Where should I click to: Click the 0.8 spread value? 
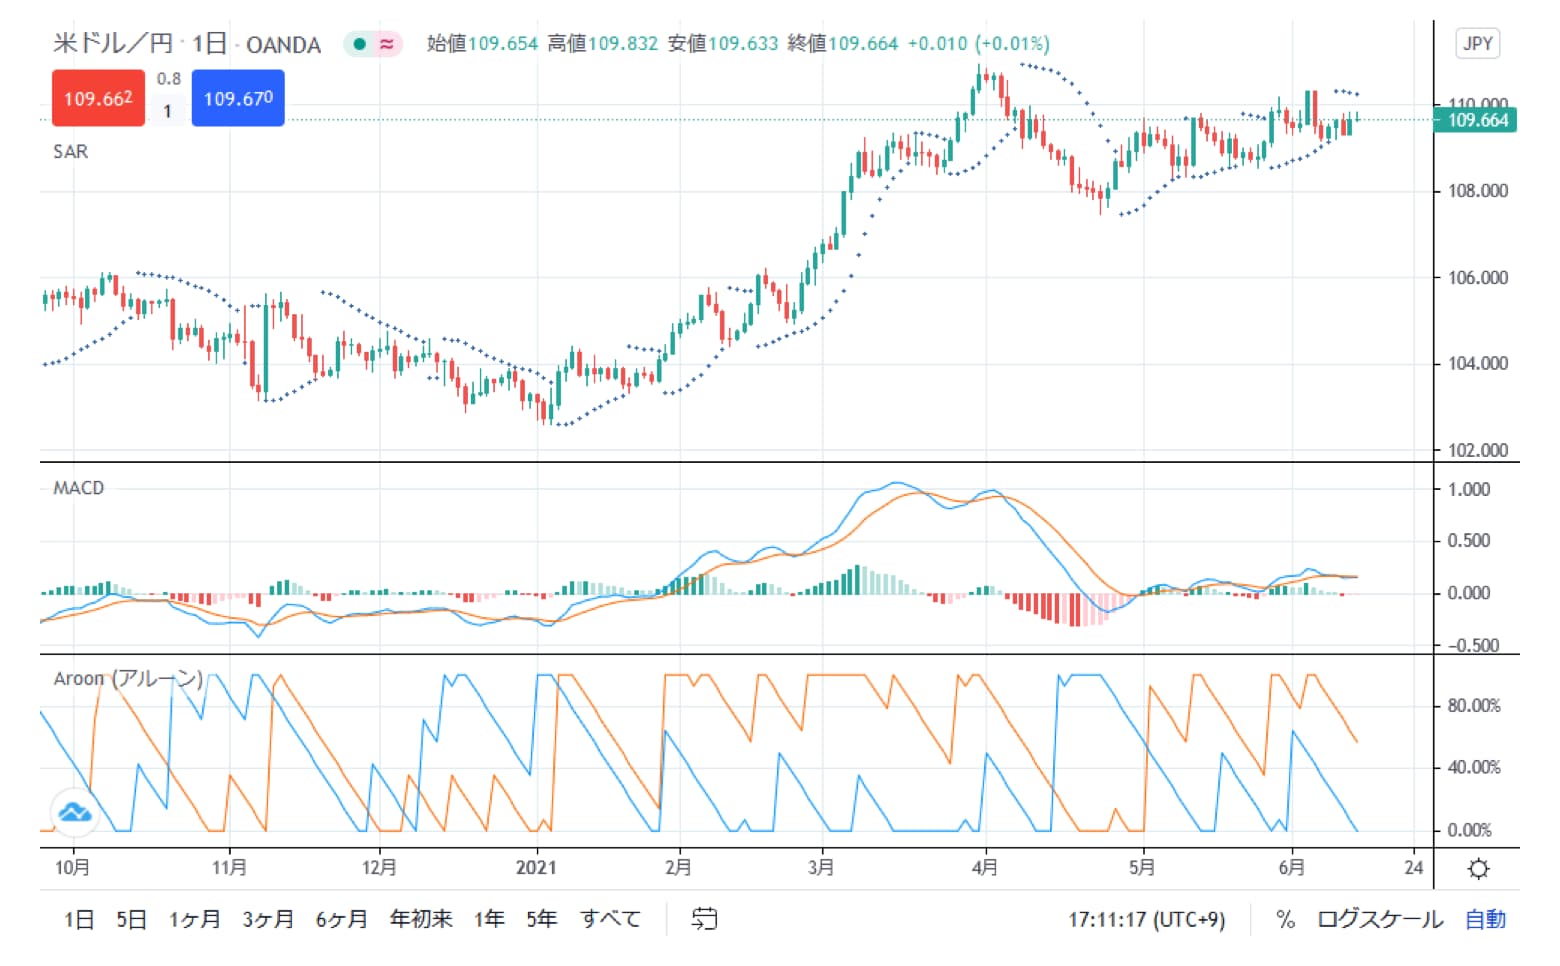pos(169,79)
